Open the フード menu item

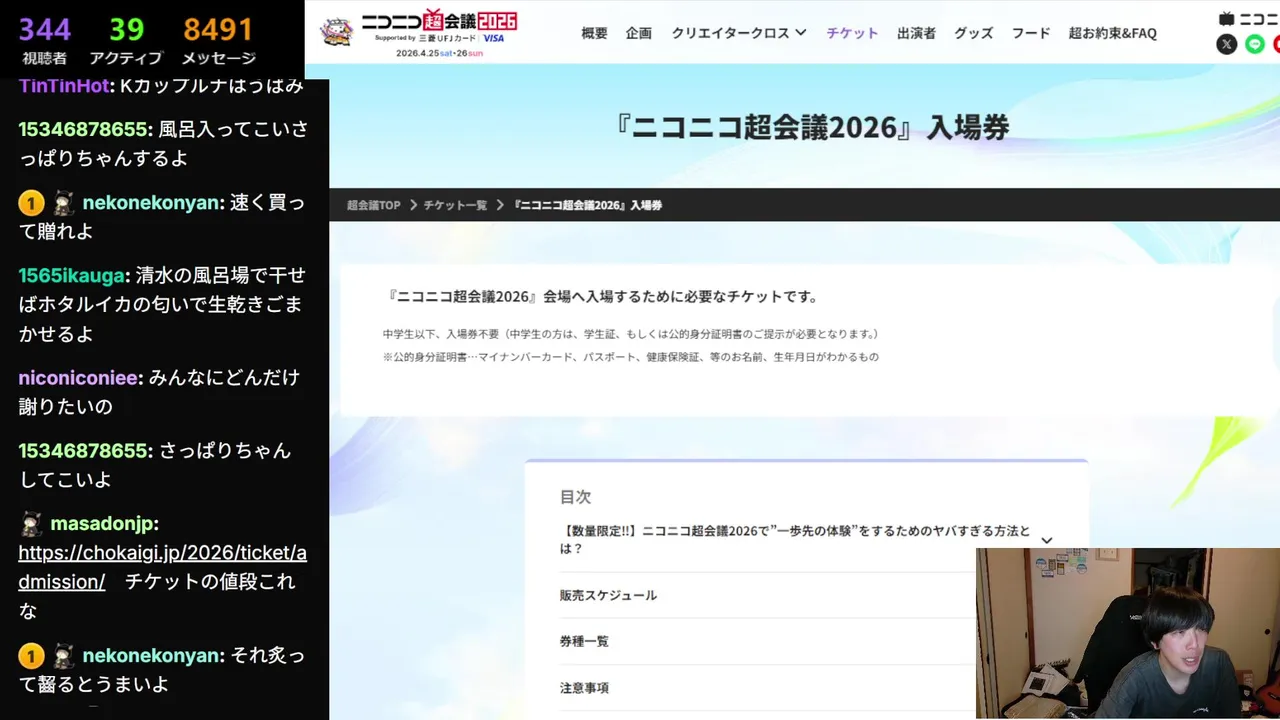(1031, 33)
